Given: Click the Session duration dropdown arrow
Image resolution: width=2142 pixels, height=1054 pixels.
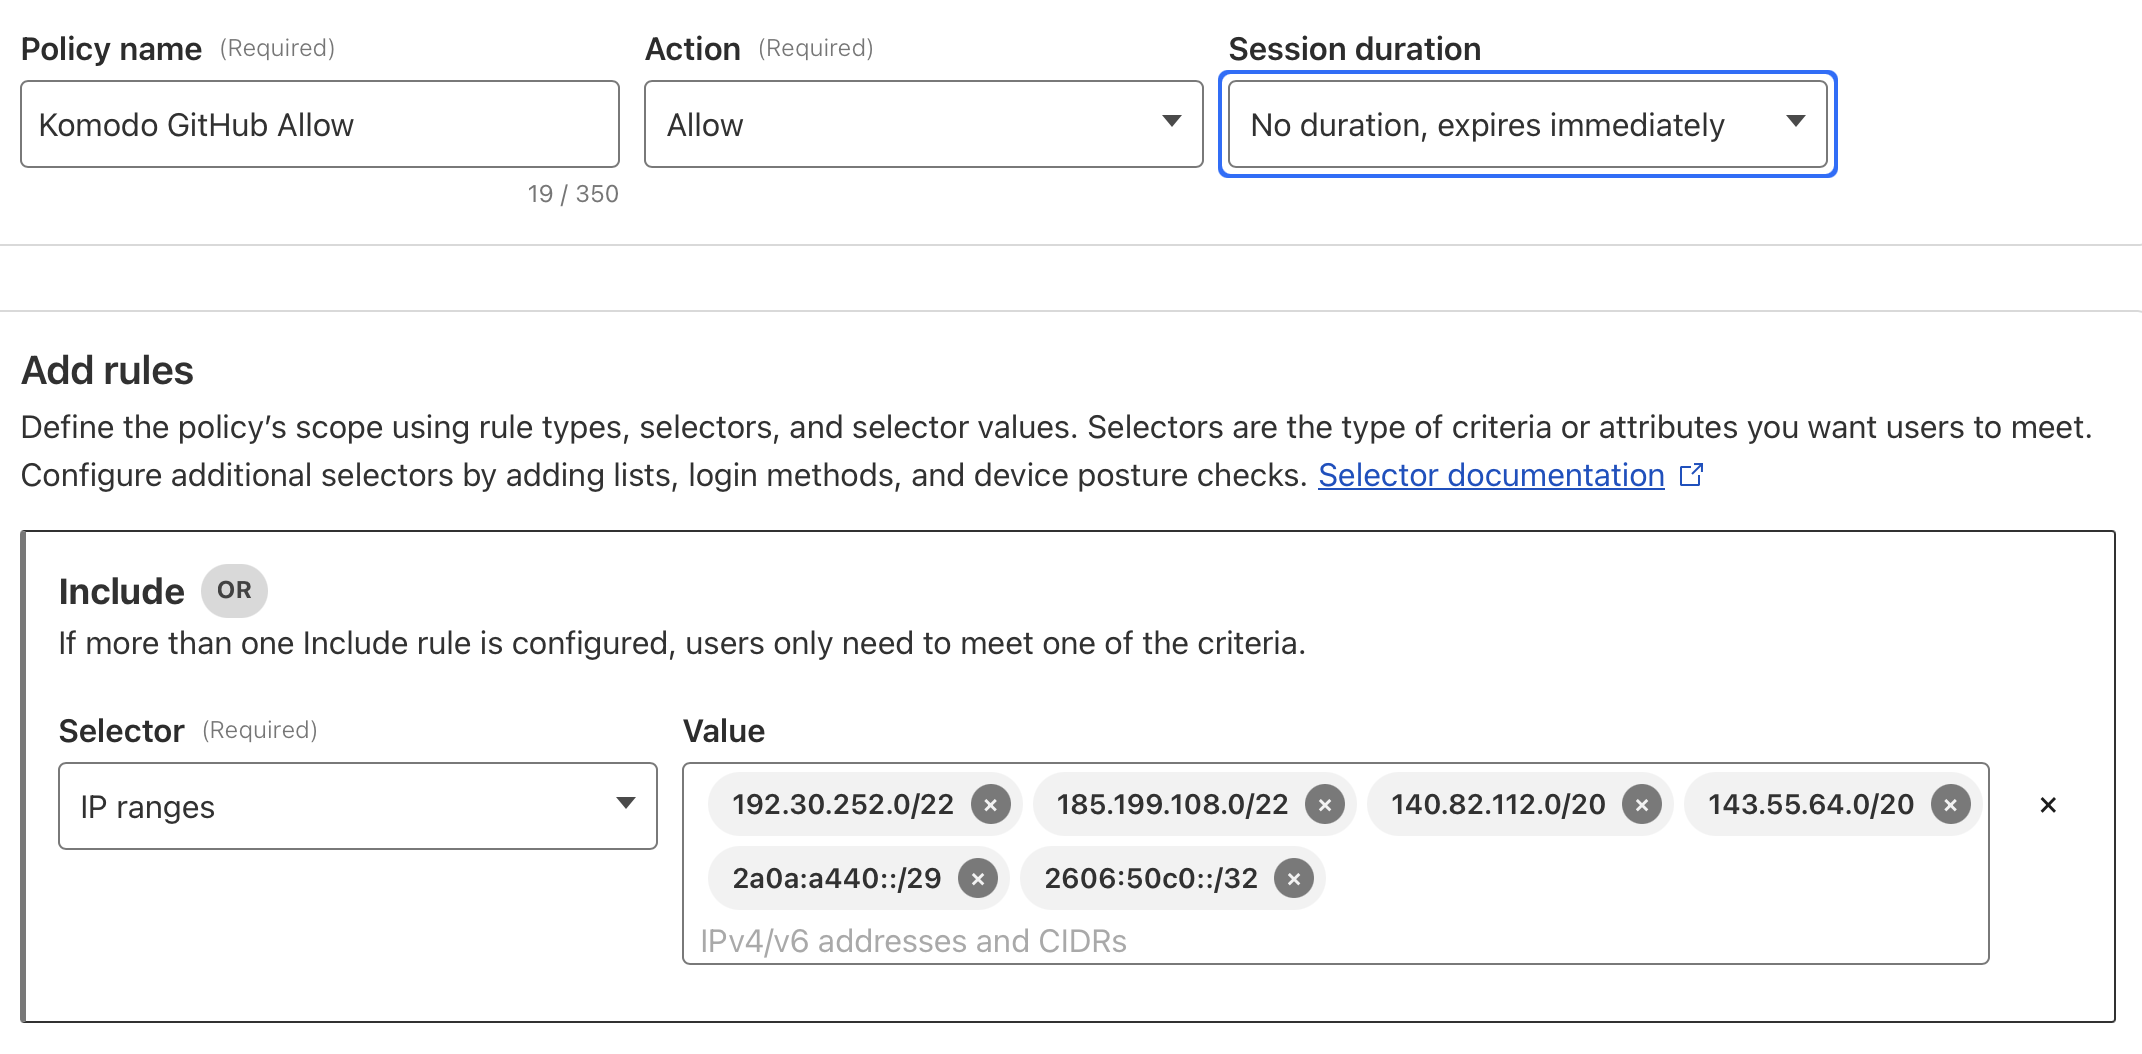Looking at the screenshot, I should (x=1795, y=122).
